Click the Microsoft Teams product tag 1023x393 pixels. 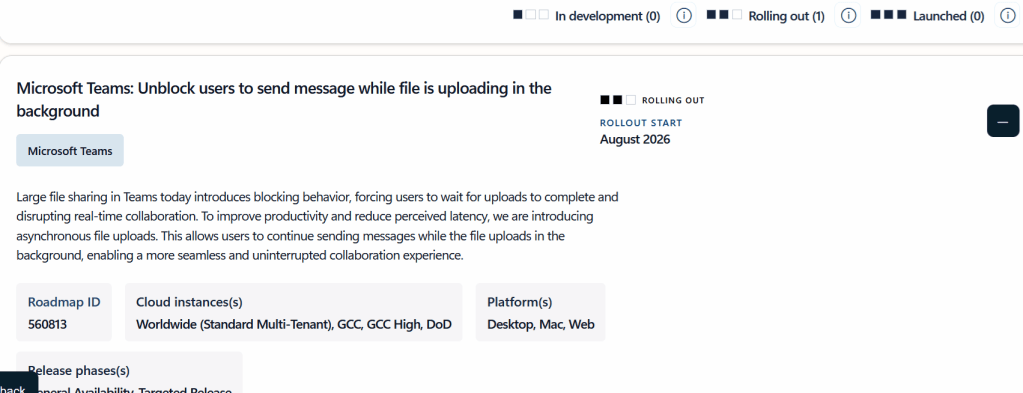click(x=70, y=151)
